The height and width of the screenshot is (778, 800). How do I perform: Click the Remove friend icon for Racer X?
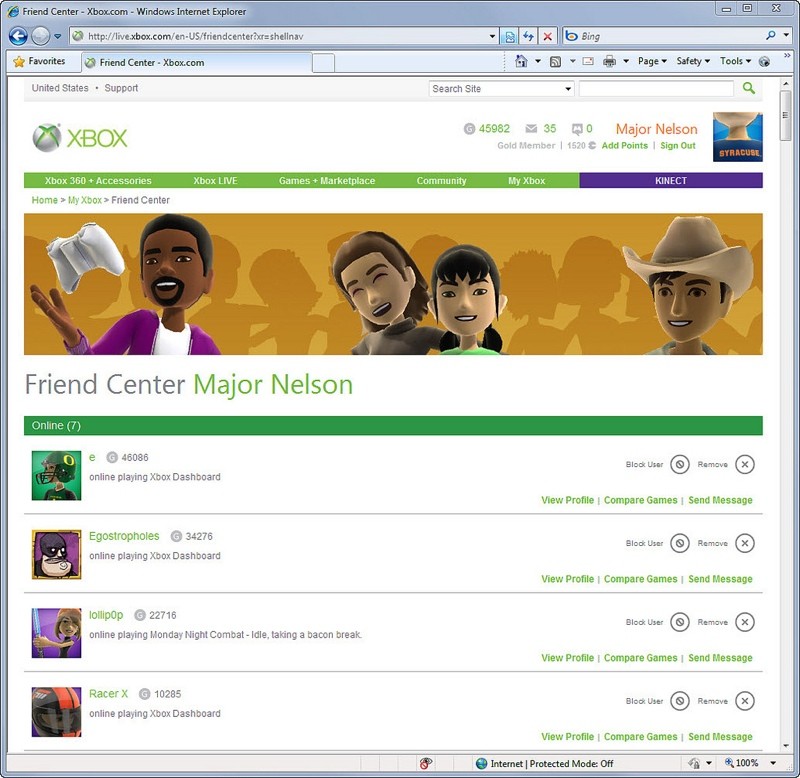coord(744,701)
